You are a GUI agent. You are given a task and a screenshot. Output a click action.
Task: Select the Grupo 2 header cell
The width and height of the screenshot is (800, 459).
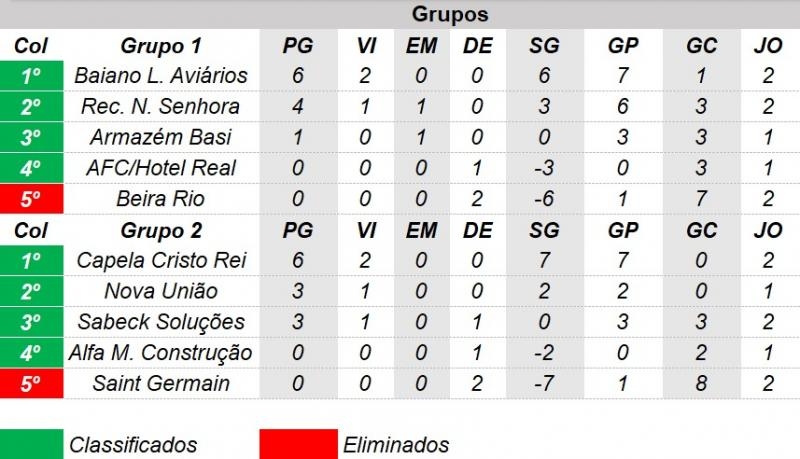tap(161, 231)
